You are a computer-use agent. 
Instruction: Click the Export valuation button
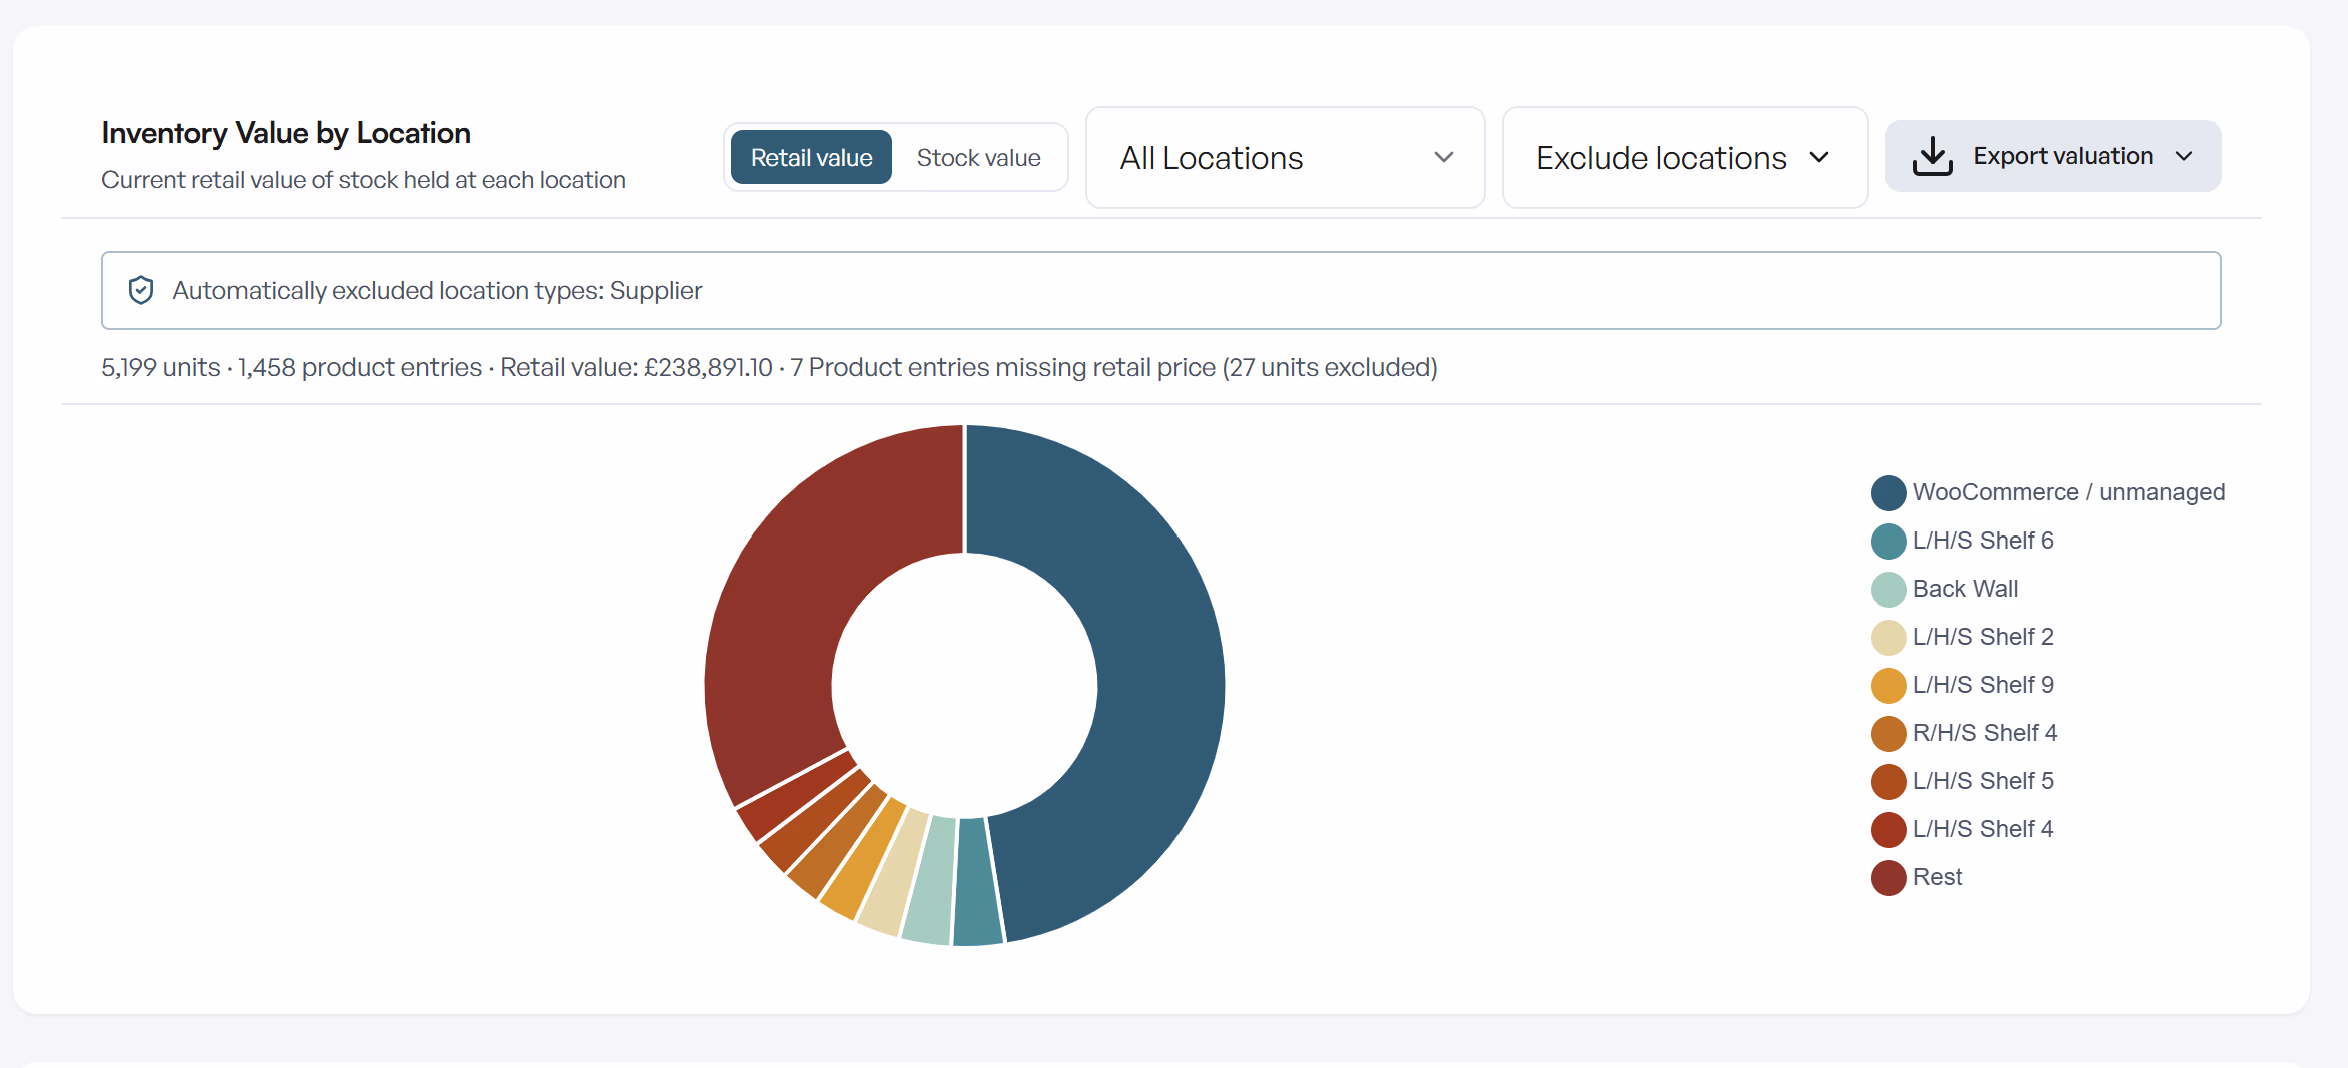(2053, 156)
